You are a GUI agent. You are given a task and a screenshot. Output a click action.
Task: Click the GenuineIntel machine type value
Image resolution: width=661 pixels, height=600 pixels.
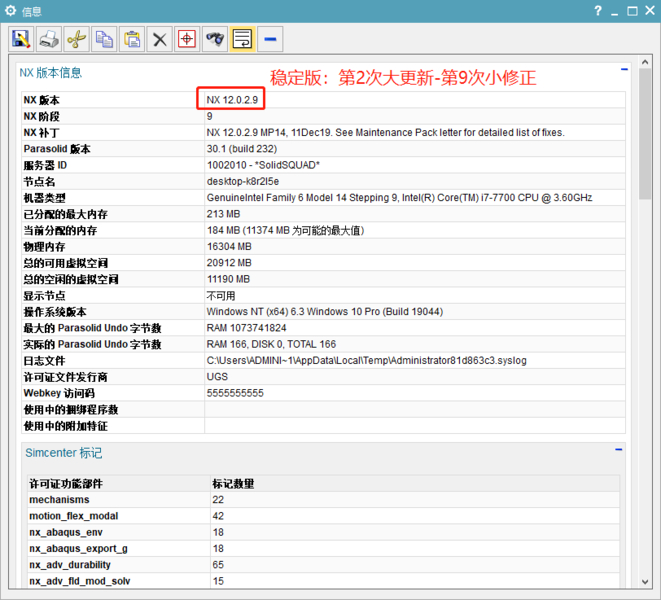(399, 198)
